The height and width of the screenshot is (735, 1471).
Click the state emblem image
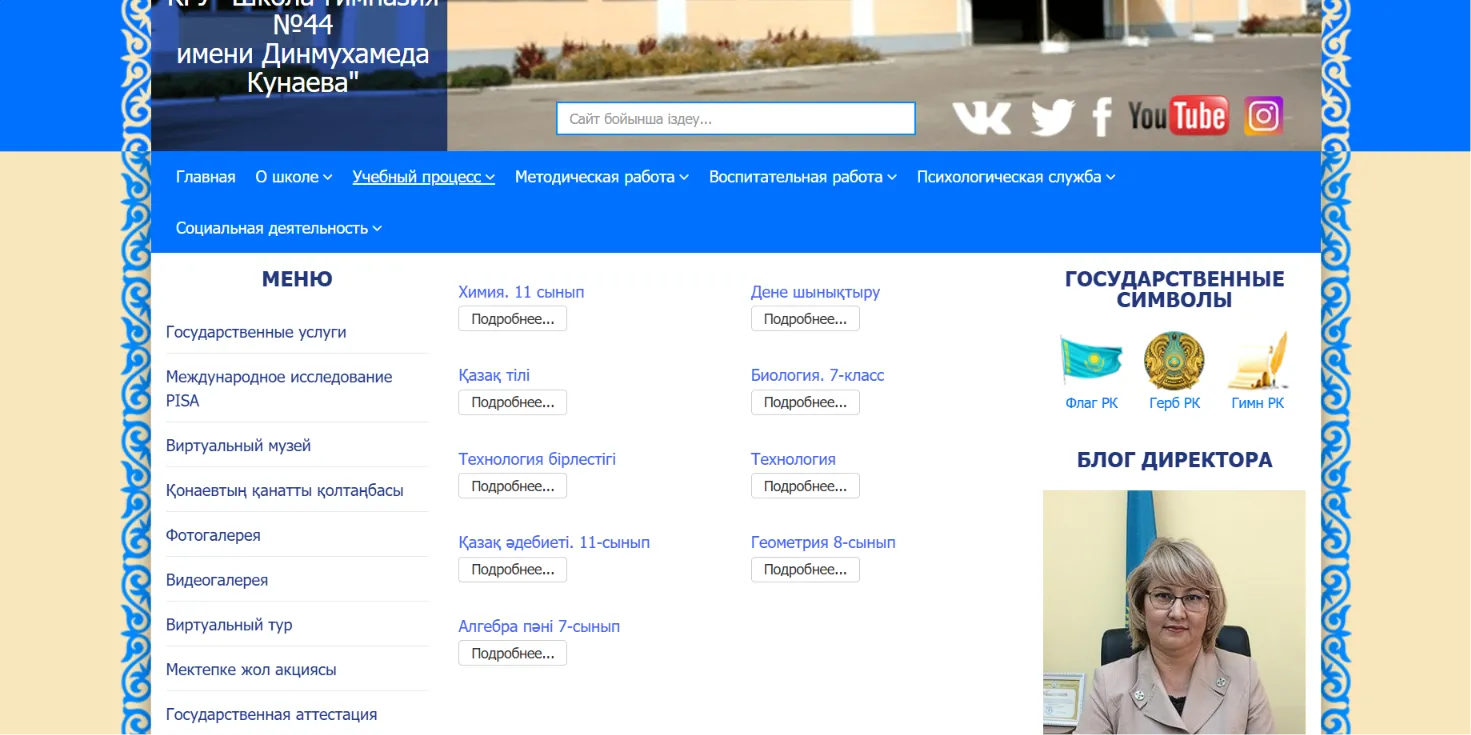[x=1174, y=361]
